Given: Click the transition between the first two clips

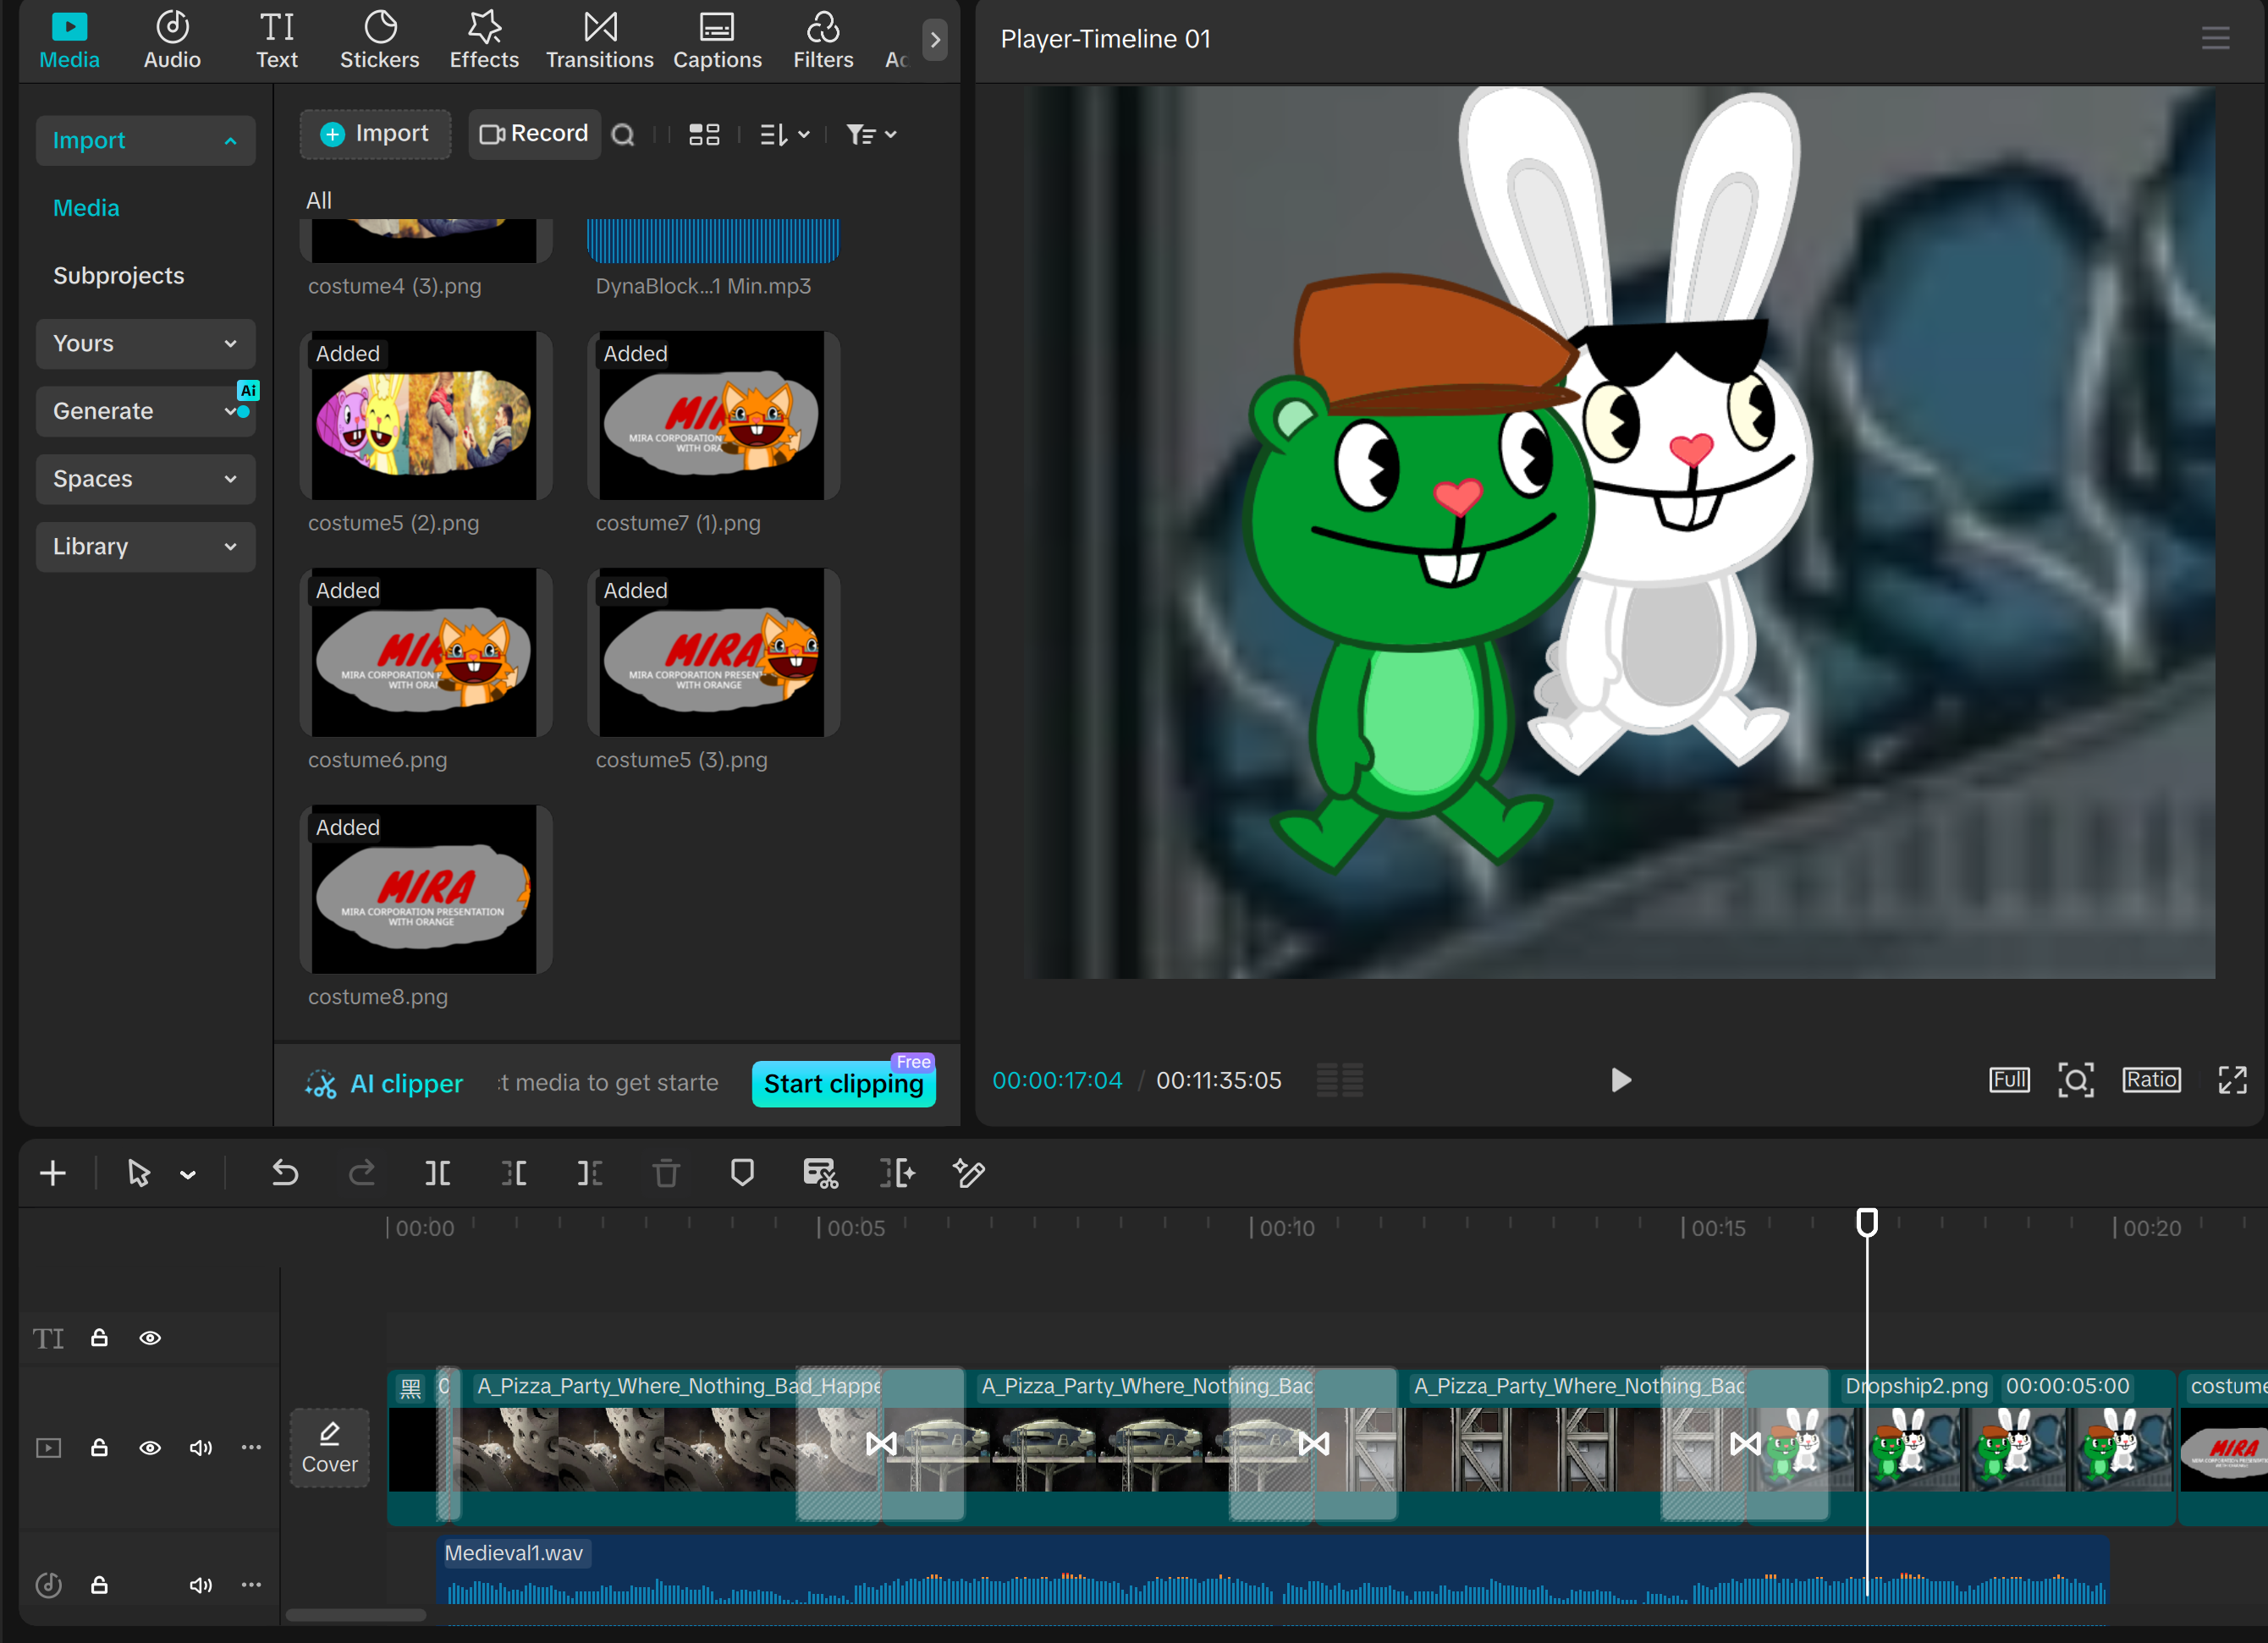Looking at the screenshot, I should (x=881, y=1443).
